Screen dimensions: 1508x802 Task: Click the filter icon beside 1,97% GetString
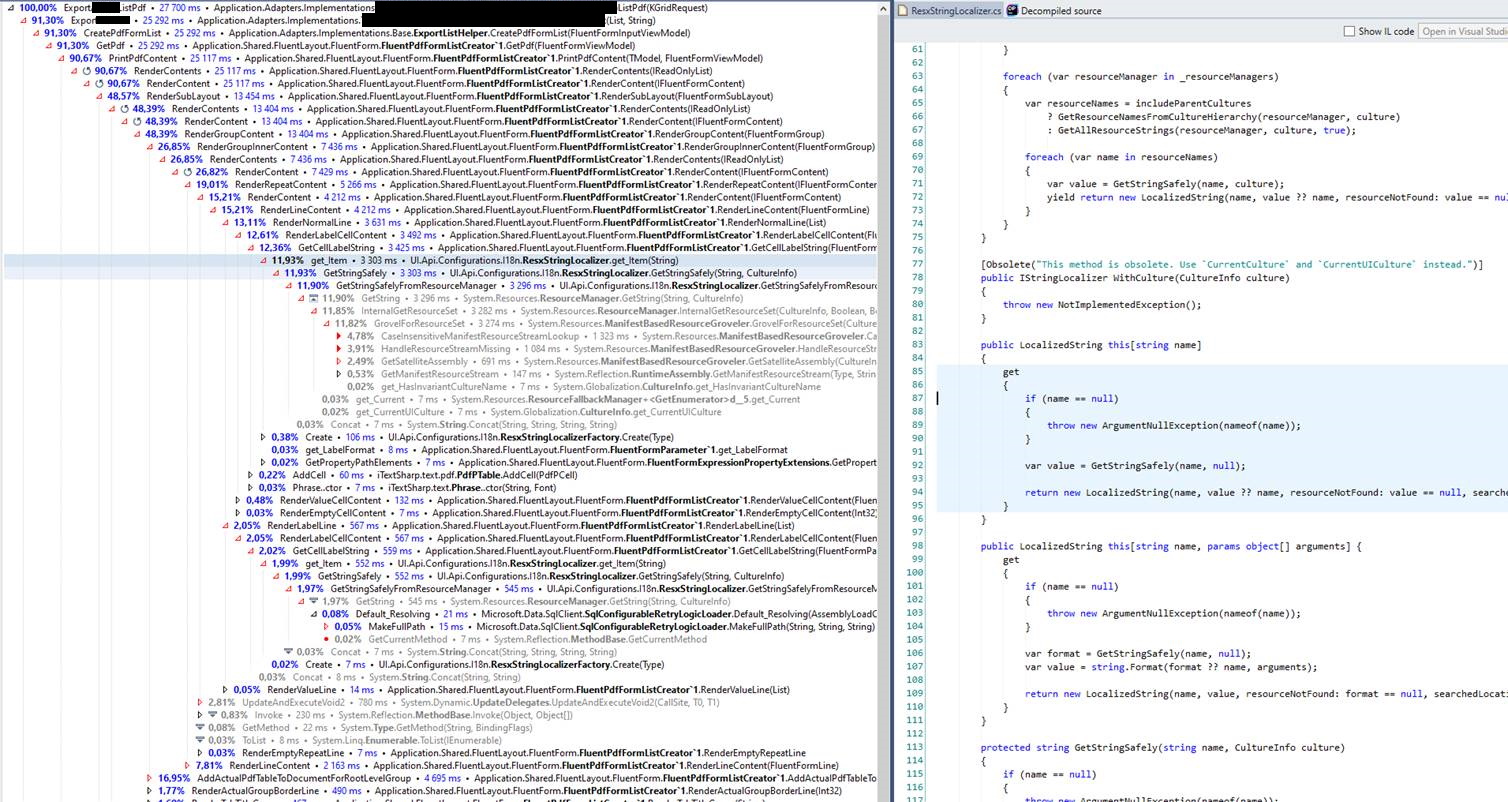(313, 602)
